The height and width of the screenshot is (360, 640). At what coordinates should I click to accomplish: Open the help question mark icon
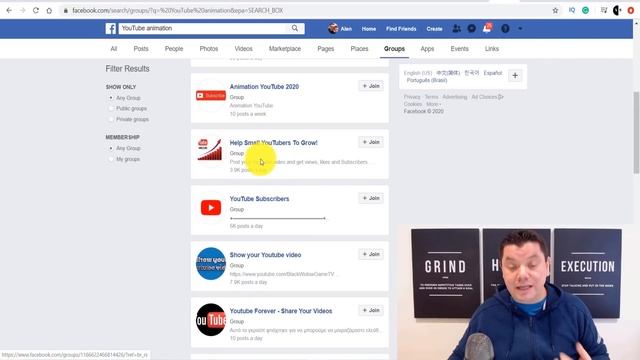pyautogui.click(x=505, y=29)
